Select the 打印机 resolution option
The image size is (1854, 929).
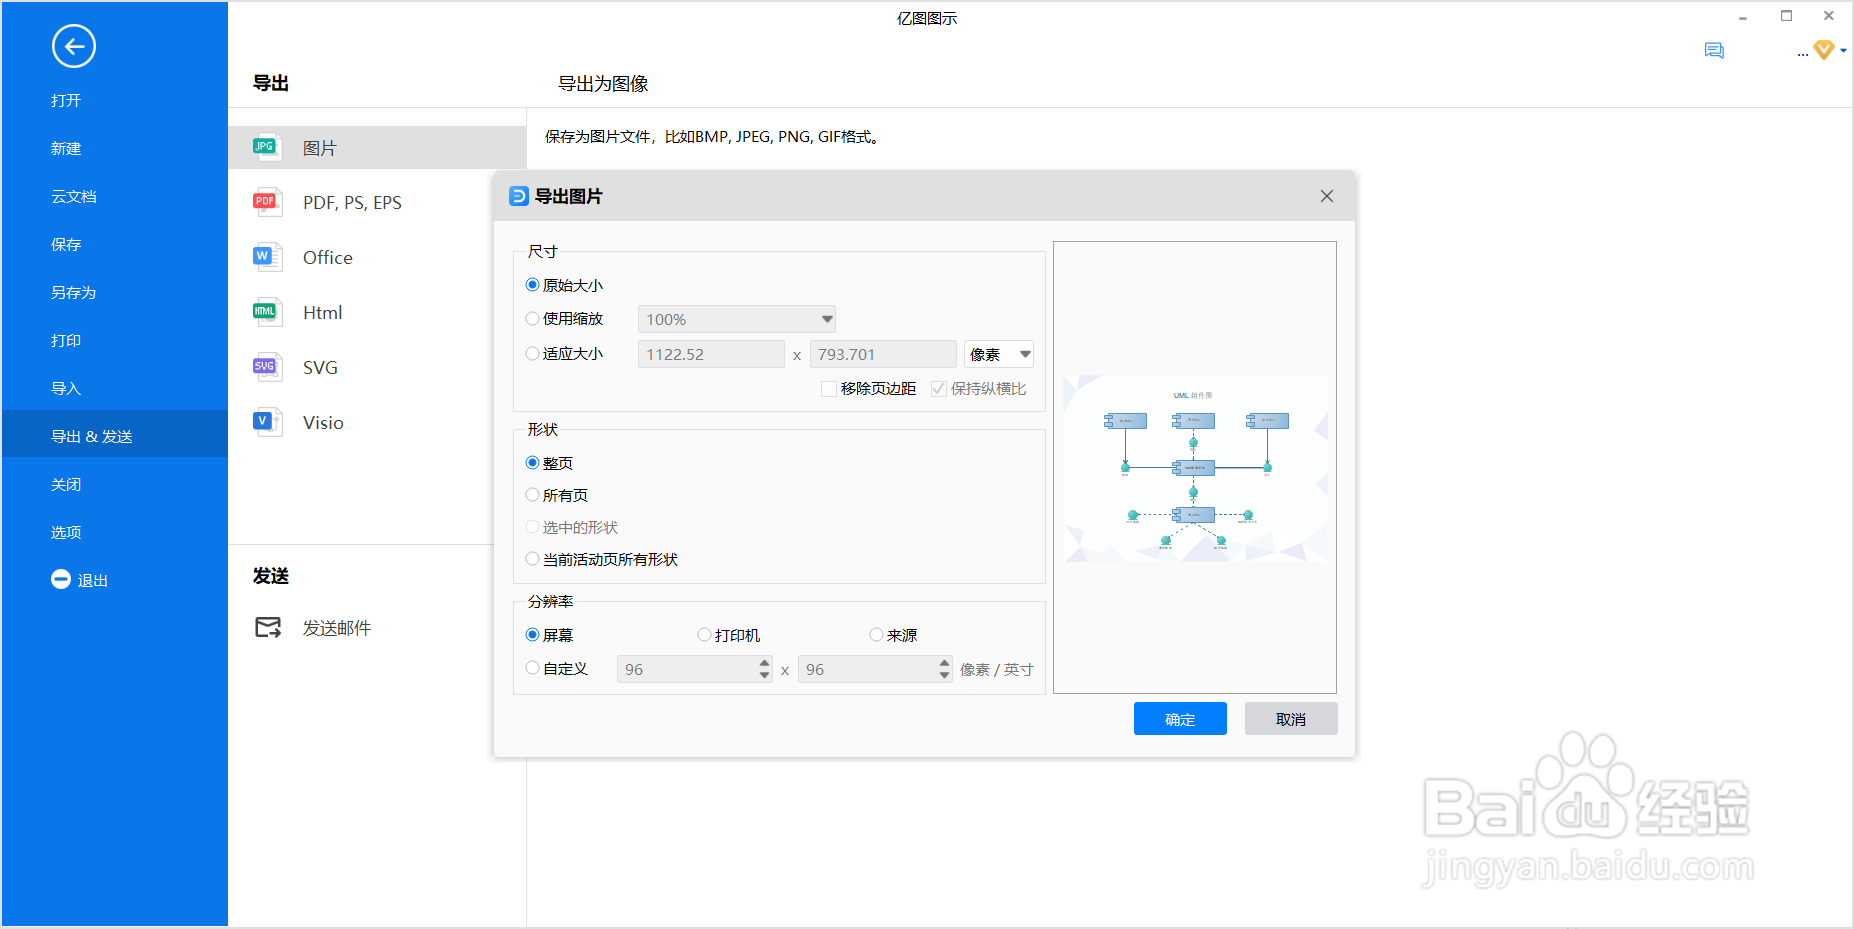[x=704, y=634]
